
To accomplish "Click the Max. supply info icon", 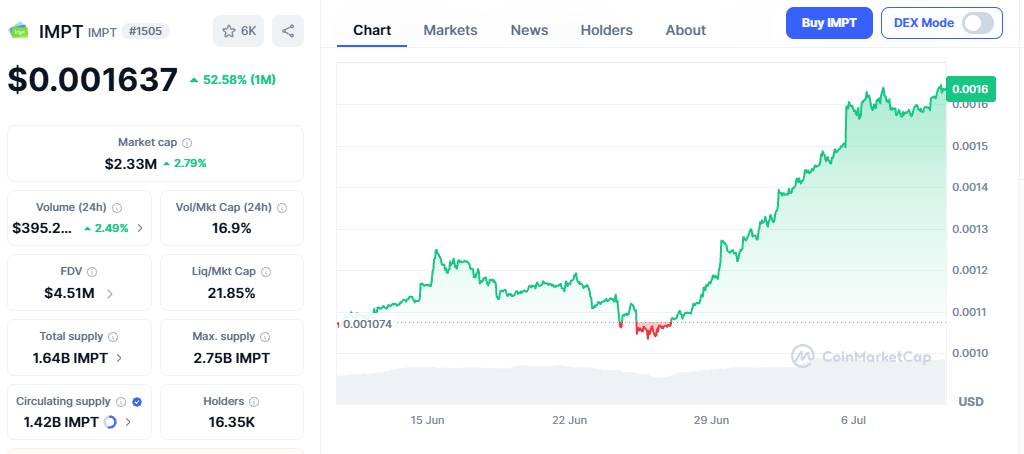I will [264, 337].
